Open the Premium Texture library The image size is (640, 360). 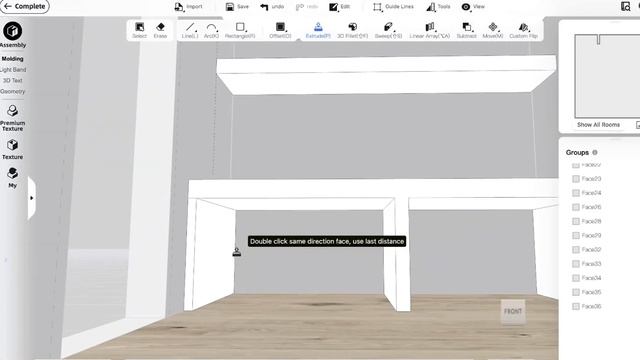click(x=13, y=118)
